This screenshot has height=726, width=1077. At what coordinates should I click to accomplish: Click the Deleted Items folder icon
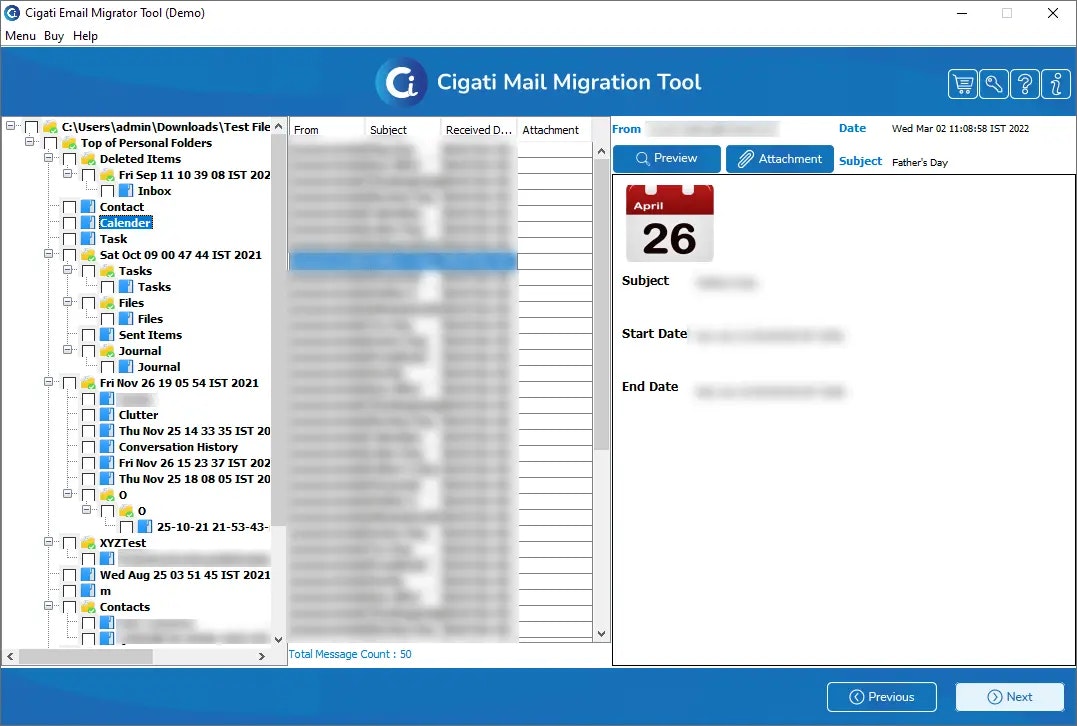(x=88, y=159)
